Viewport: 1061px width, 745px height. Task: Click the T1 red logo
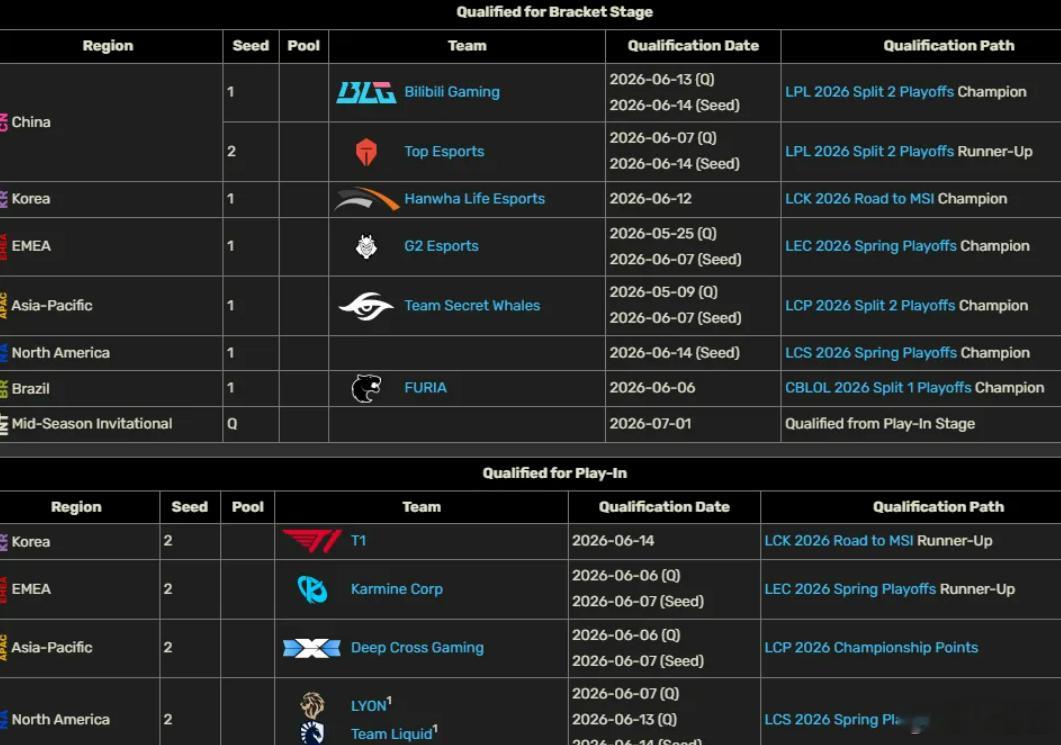[312, 541]
